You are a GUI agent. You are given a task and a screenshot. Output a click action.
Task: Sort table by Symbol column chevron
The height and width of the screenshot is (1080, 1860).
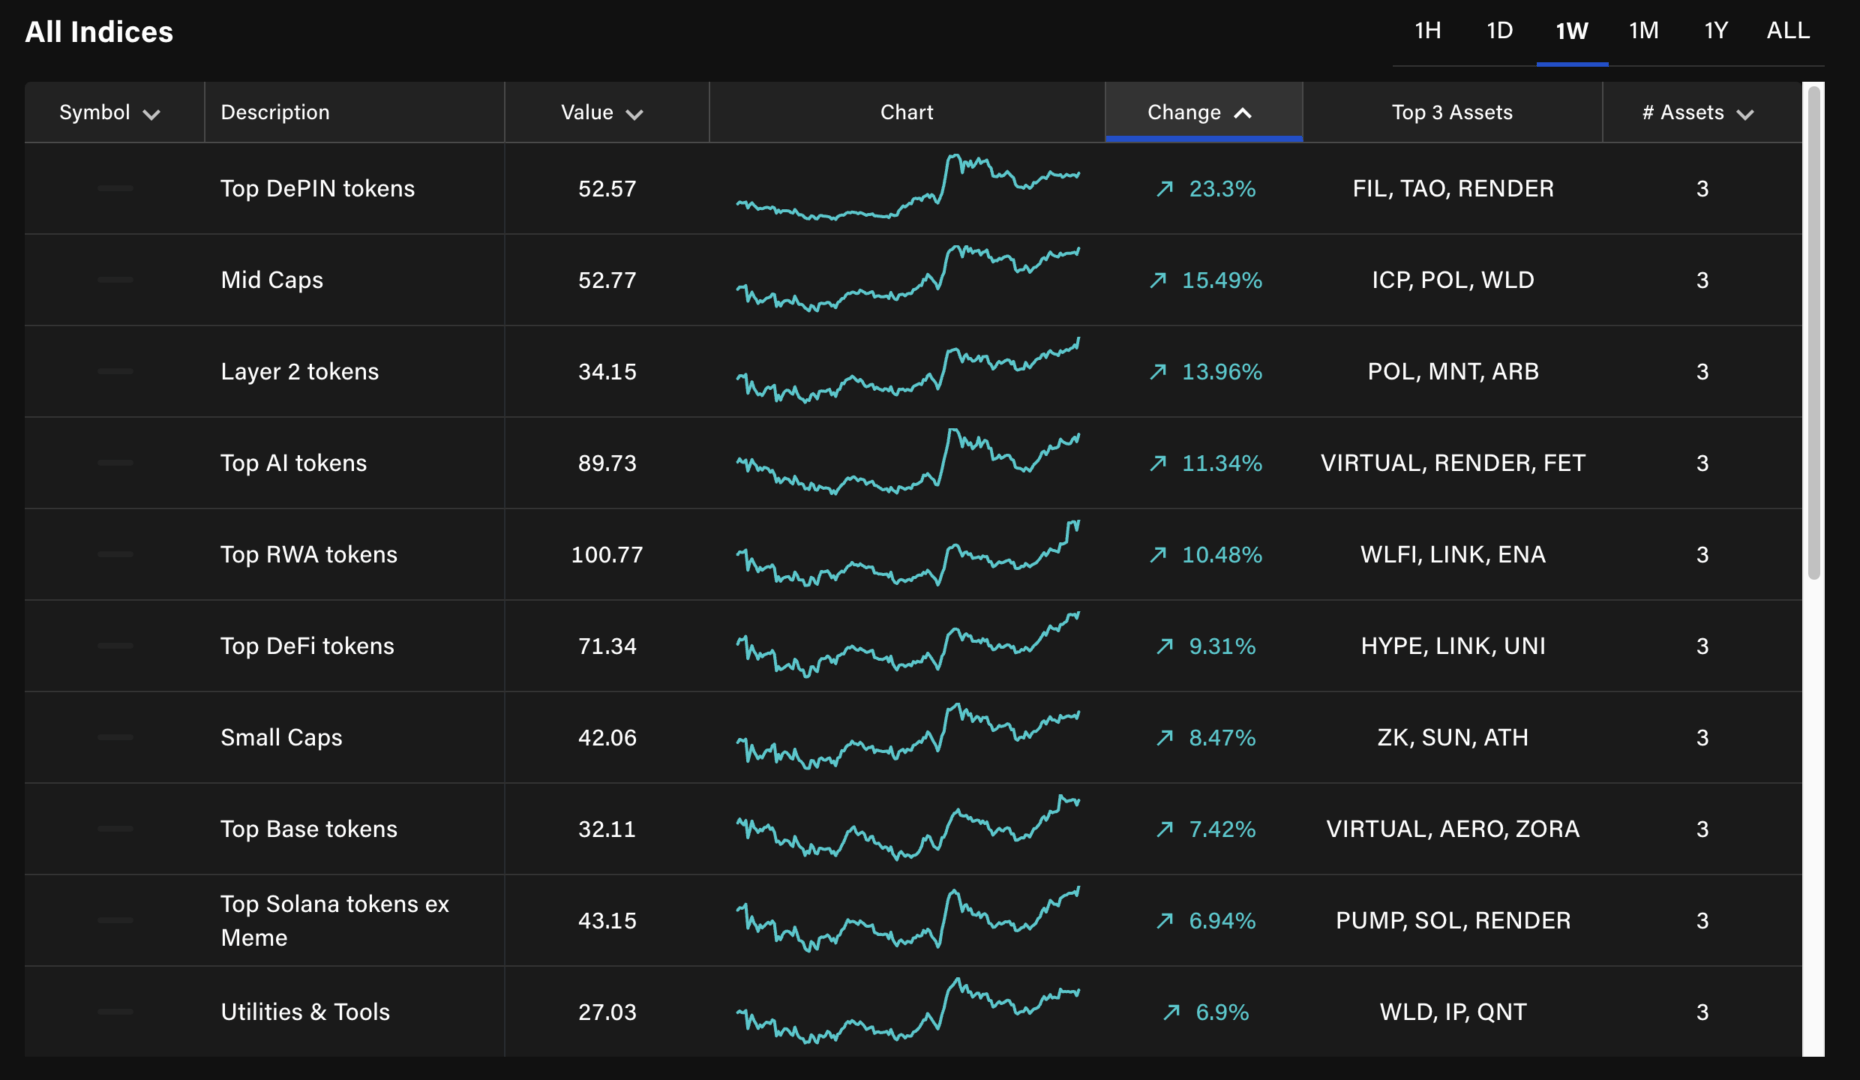tap(152, 114)
